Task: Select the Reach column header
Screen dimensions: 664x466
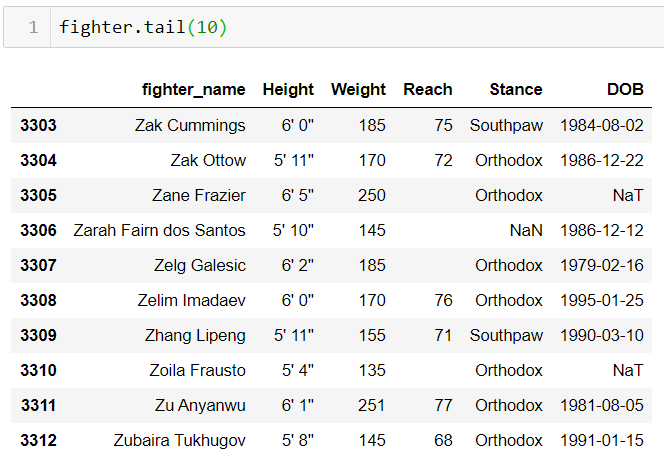Action: coord(428,90)
